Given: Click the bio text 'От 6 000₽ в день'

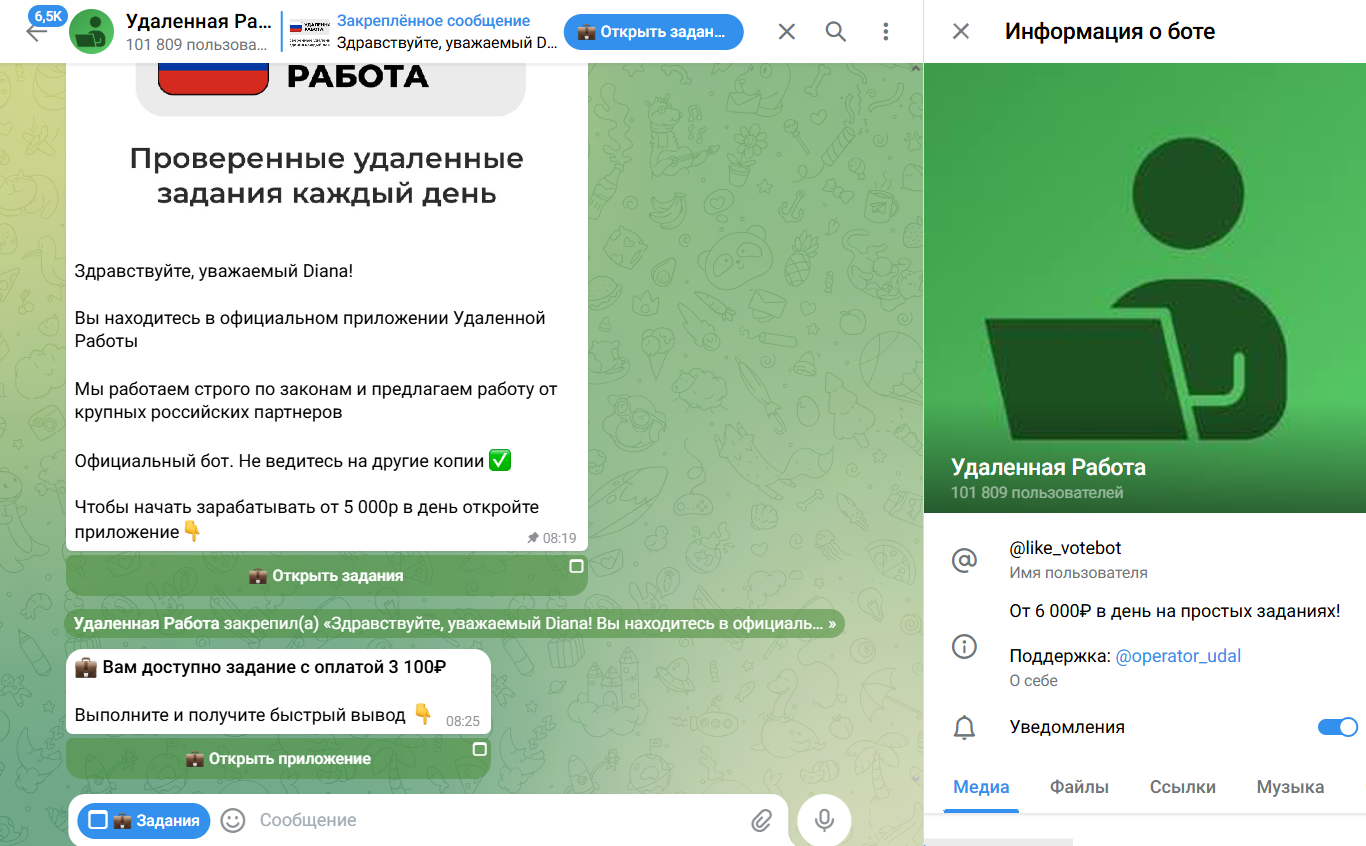Looking at the screenshot, I should pos(1175,611).
